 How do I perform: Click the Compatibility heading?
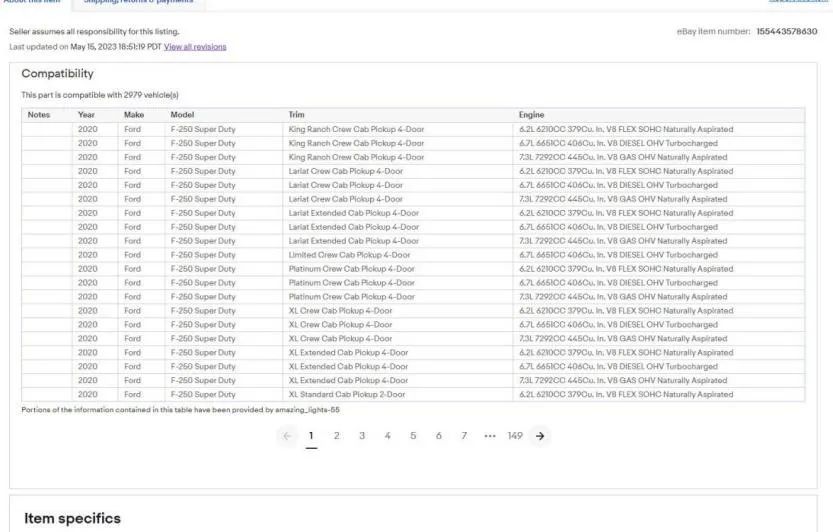pos(57,74)
